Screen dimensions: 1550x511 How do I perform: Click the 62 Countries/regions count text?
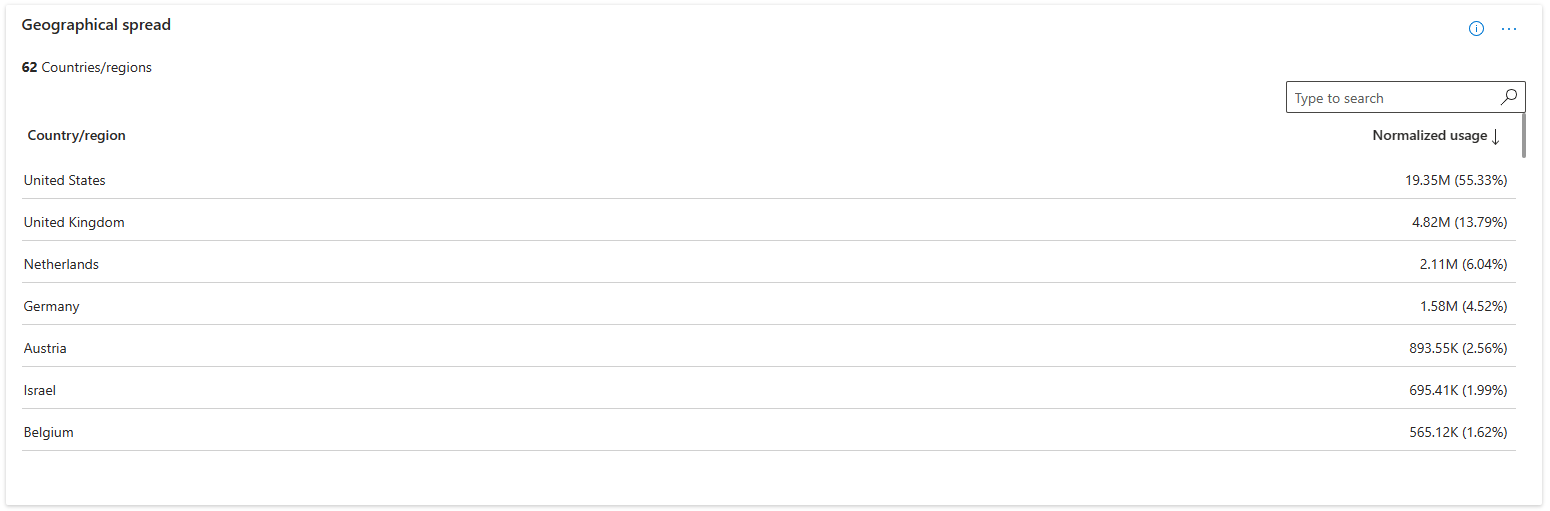[x=87, y=68]
